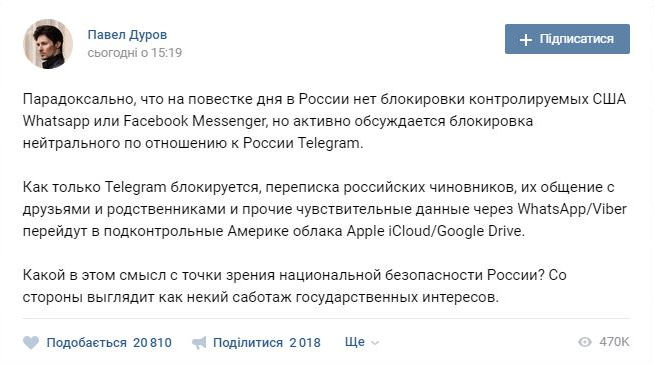Open the Ще more actions menu

pos(355,342)
